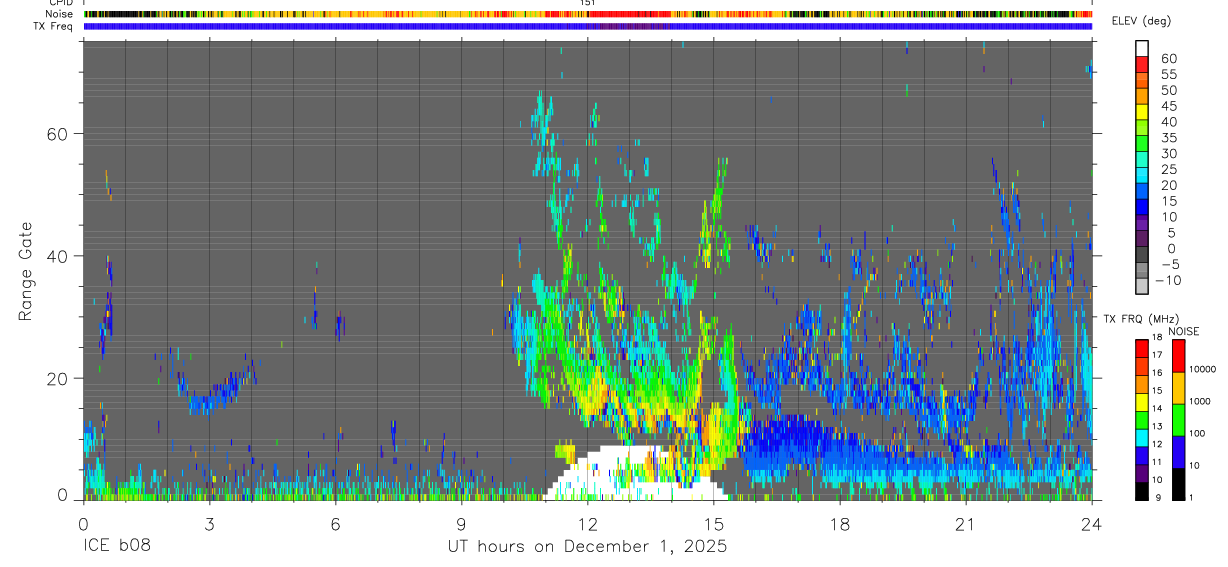This screenshot has height=567, width=1228.
Task: Select the x-axis tick label '24'
Action: pyautogui.click(x=1091, y=524)
